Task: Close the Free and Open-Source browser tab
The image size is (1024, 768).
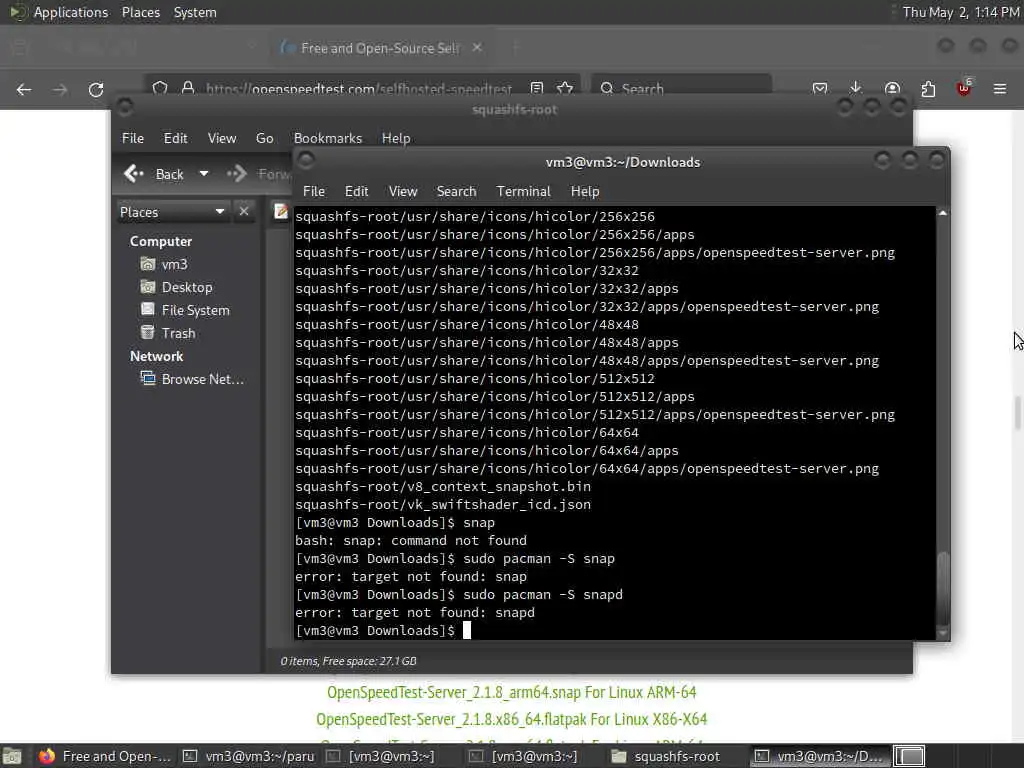Action: pyautogui.click(x=477, y=48)
